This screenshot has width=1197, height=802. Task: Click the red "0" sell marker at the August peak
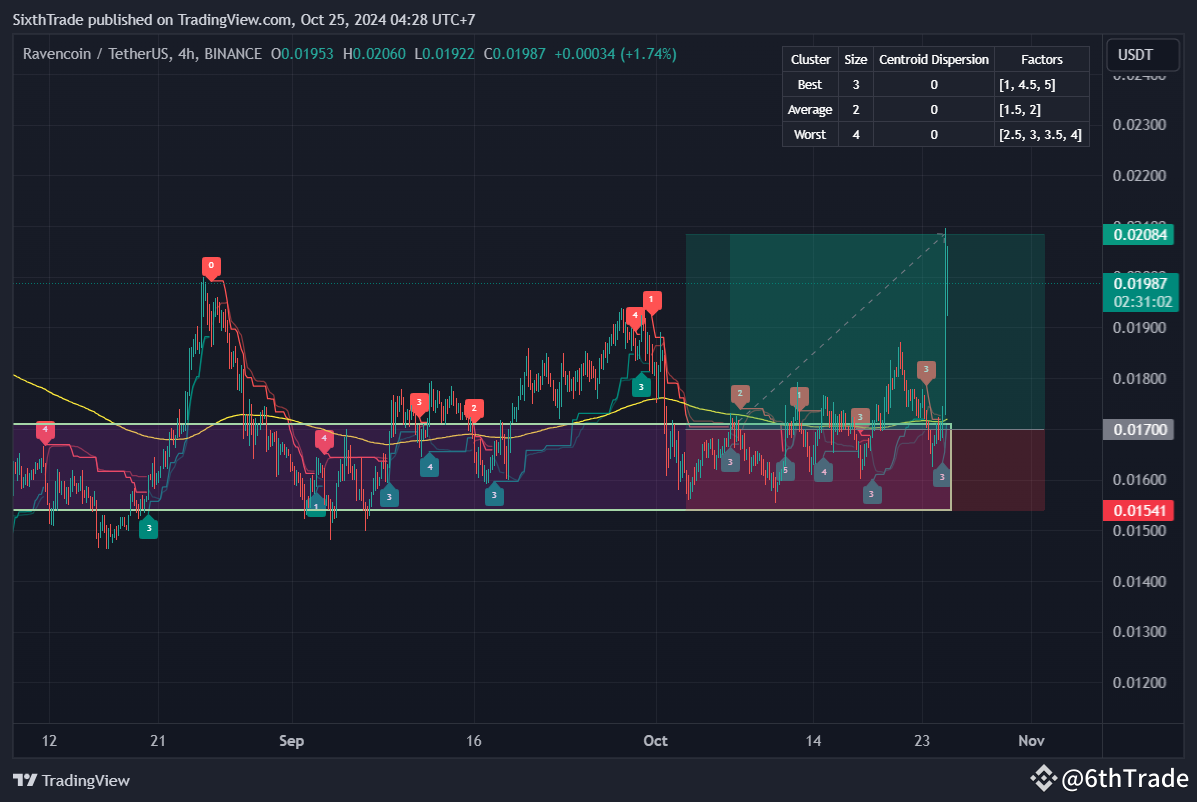[211, 267]
